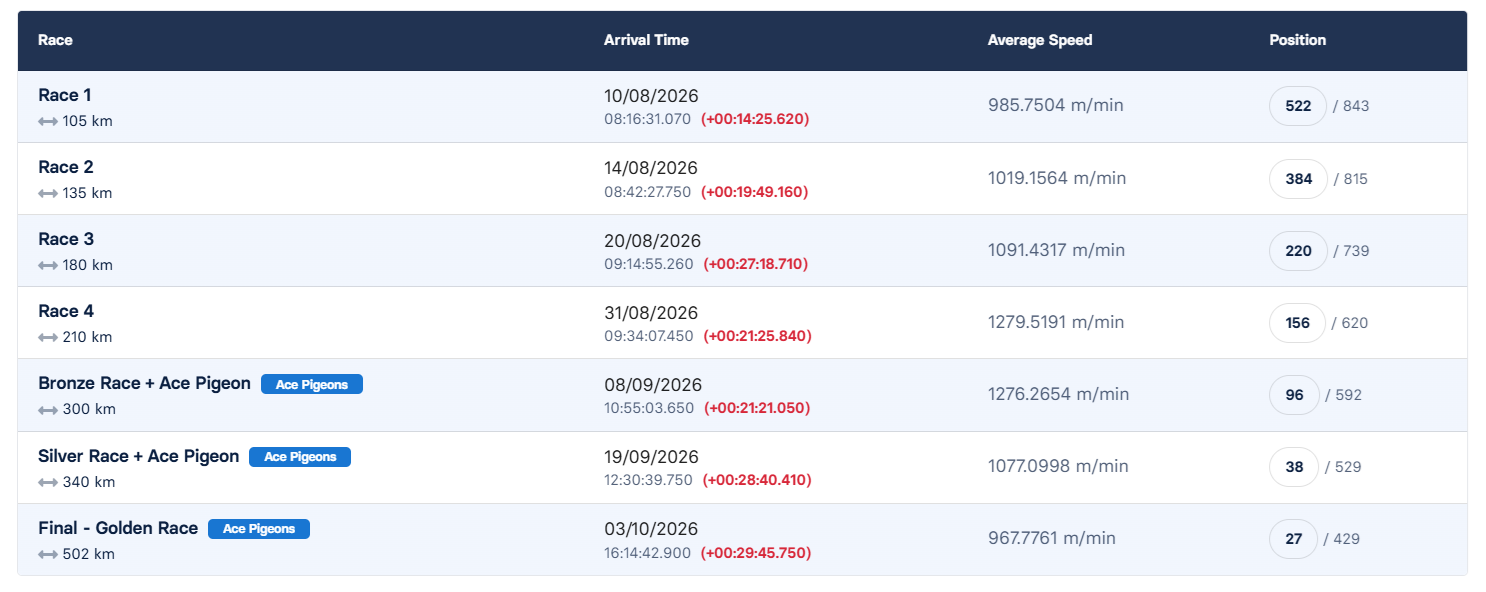This screenshot has width=1486, height=592.
Task: Sort by the Arrival Time column header
Action: pyautogui.click(x=646, y=40)
